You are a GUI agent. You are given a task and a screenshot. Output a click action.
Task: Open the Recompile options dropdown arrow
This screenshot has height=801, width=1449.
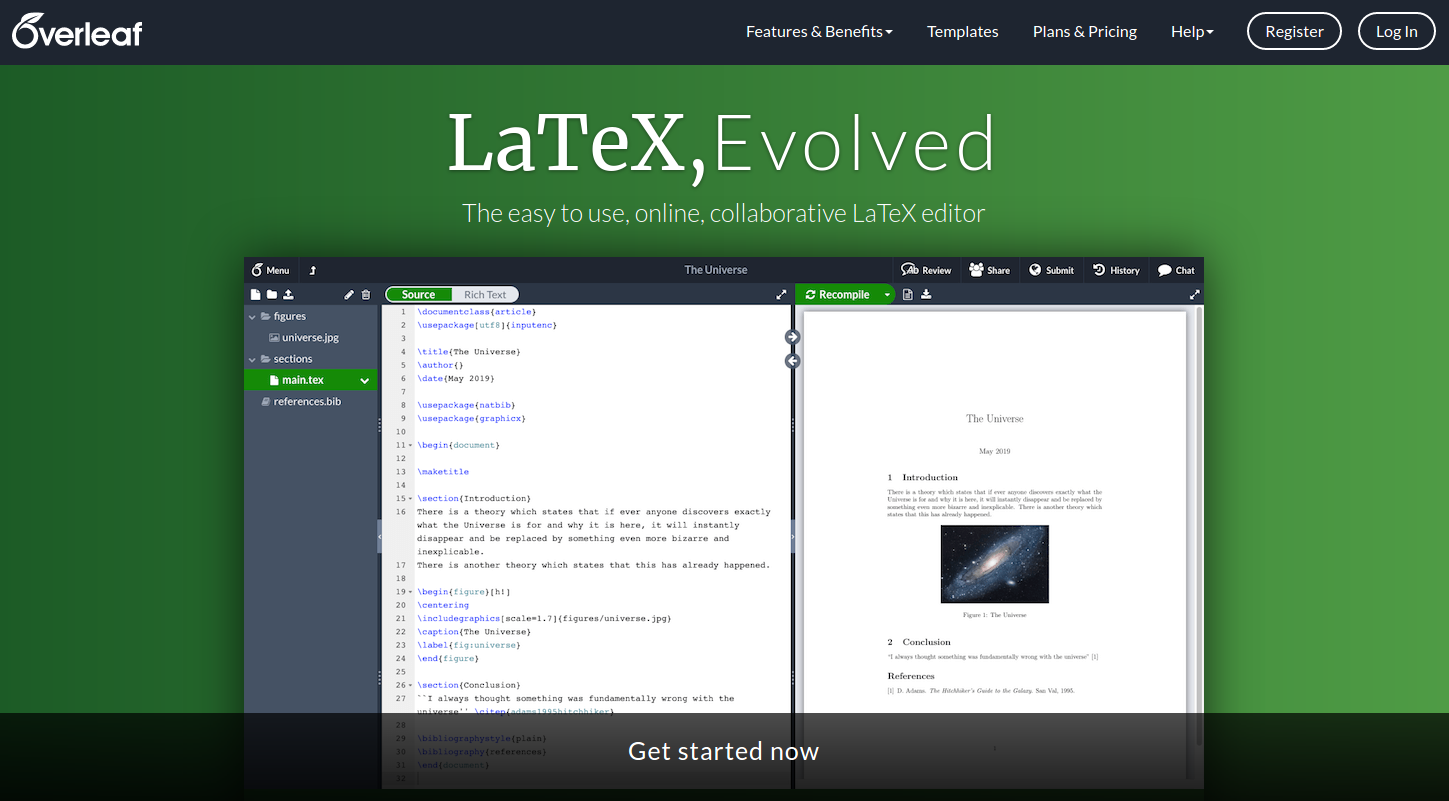point(887,295)
